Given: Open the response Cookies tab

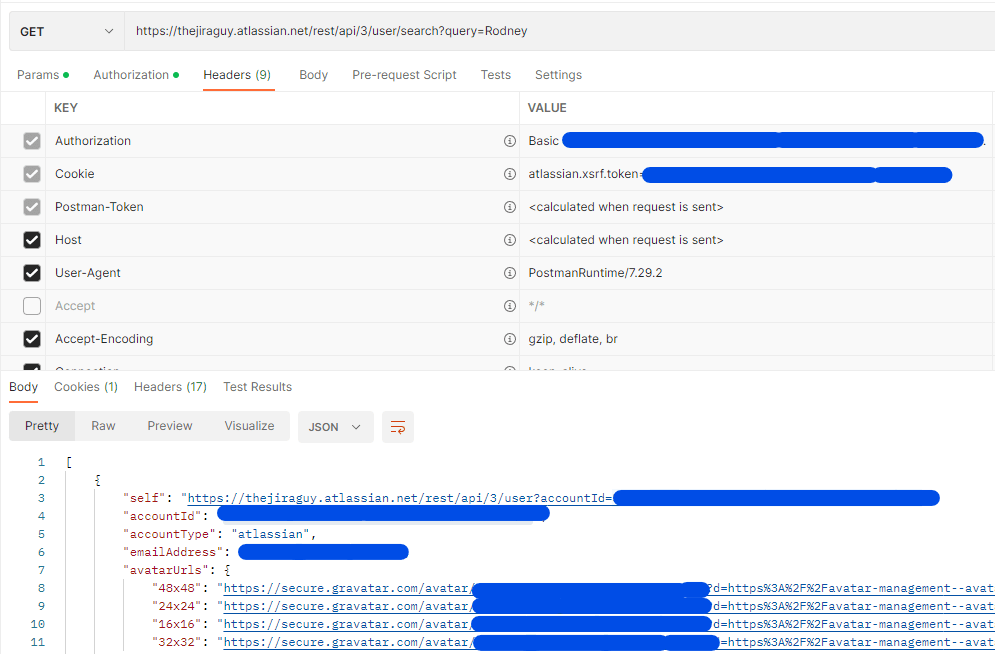Looking at the screenshot, I should pos(85,387).
